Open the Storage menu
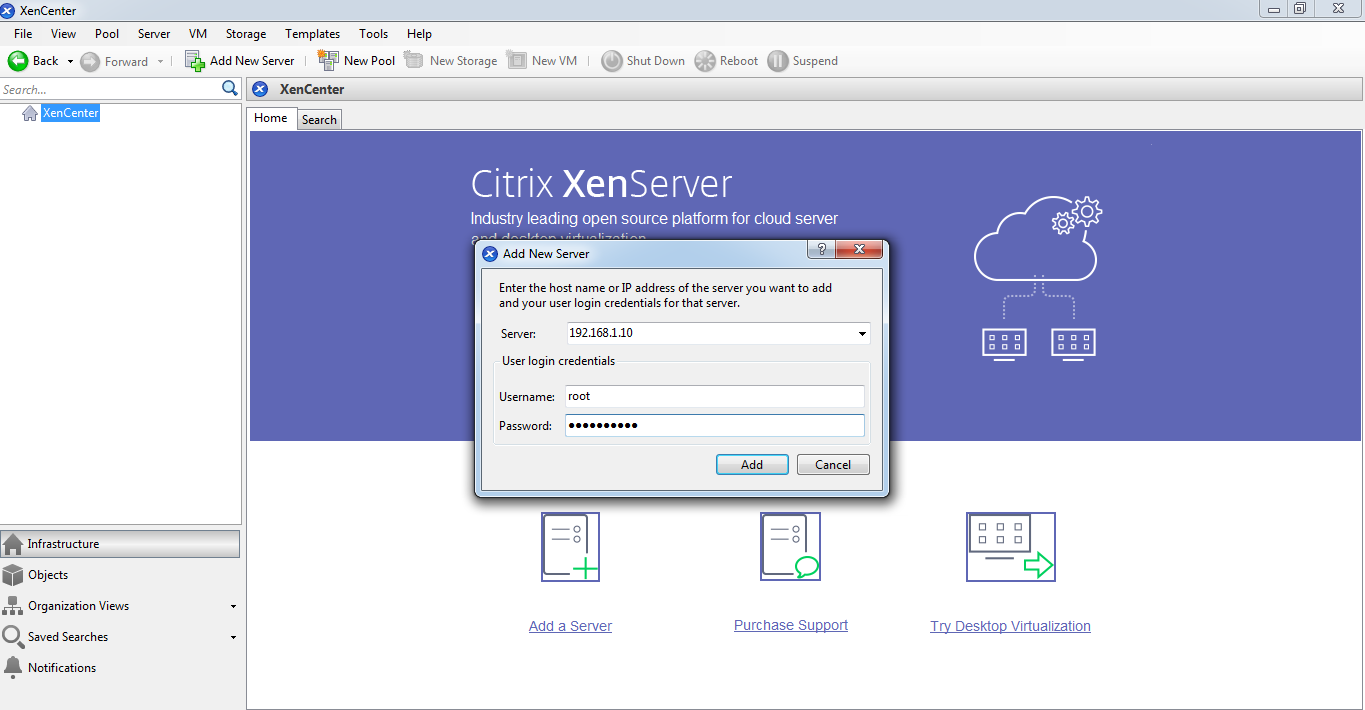 pyautogui.click(x=246, y=34)
